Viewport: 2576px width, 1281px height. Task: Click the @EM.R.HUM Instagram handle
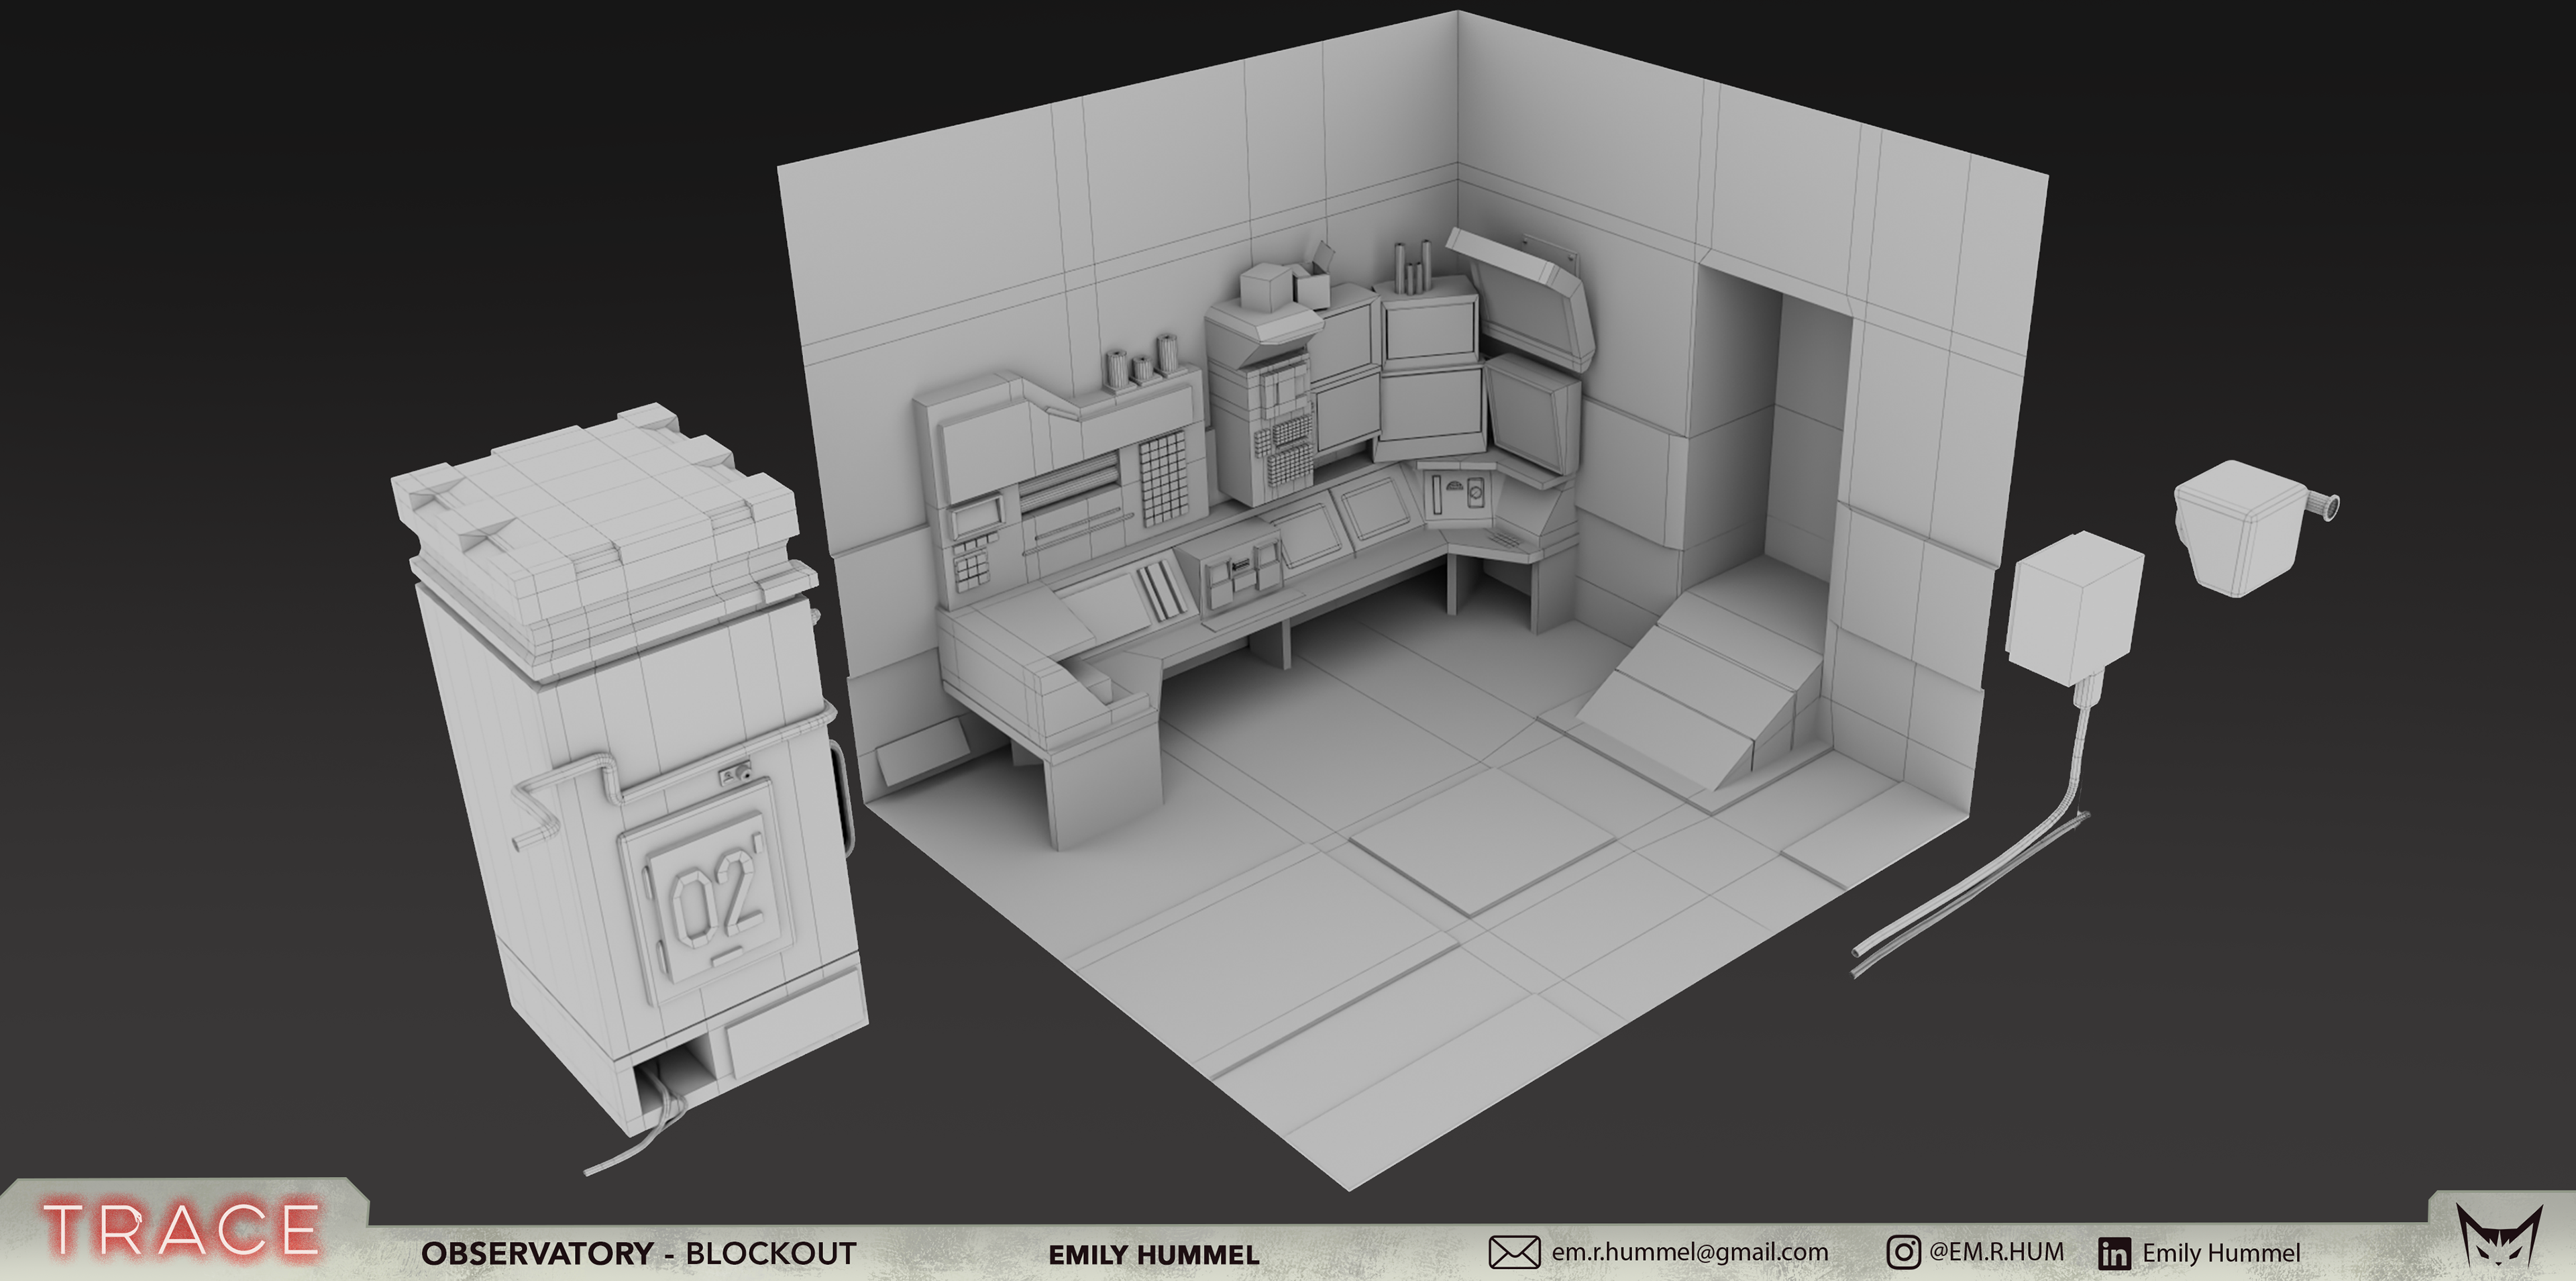(1996, 1252)
